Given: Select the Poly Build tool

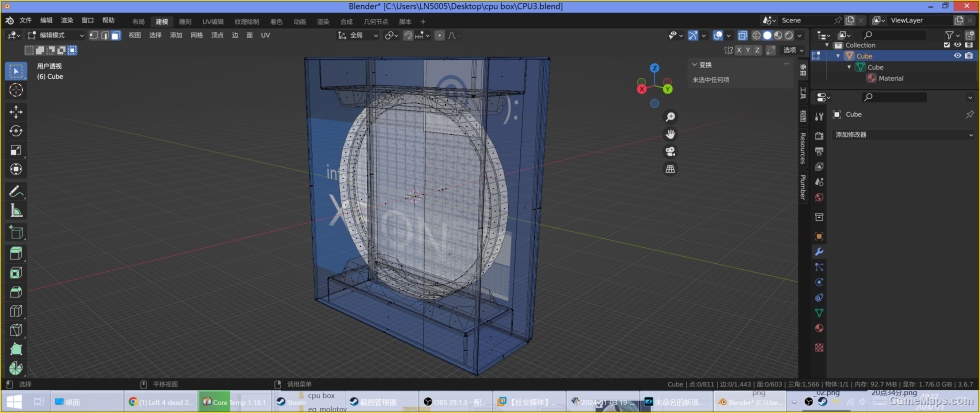Looking at the screenshot, I should point(16,349).
